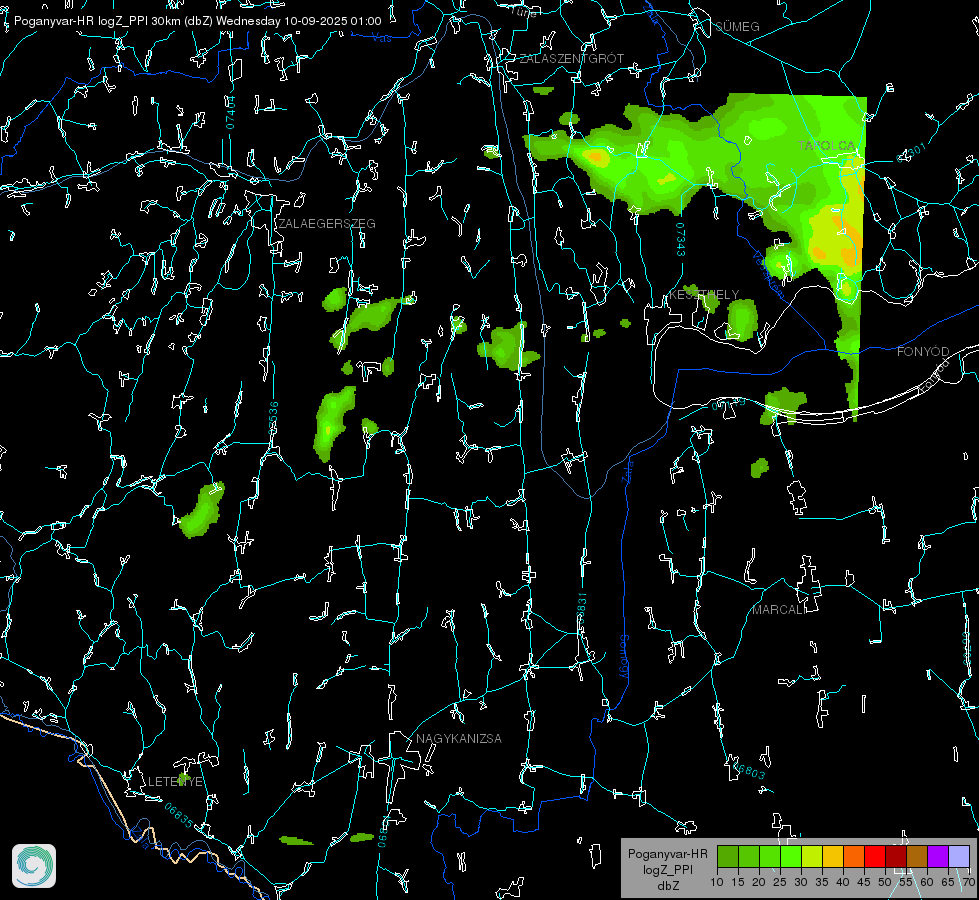Select the 15-20 dBZ green legend swatch
Screen dimensions: 979x900
click(x=749, y=856)
